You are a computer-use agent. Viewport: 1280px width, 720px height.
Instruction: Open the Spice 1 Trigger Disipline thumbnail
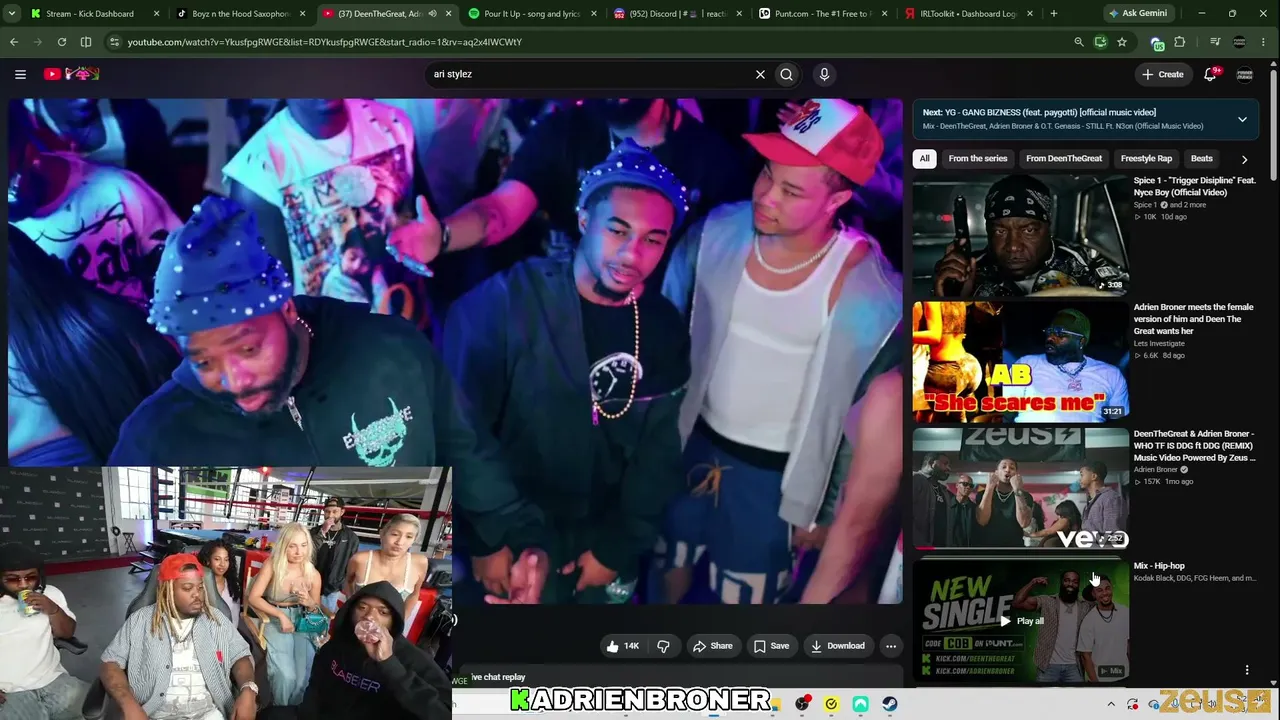point(1020,236)
